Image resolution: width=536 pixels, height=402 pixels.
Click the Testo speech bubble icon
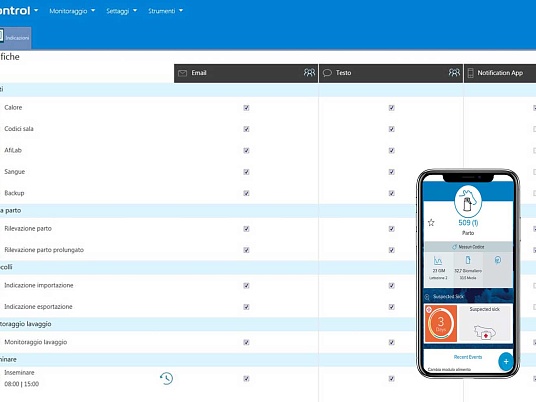click(x=327, y=73)
